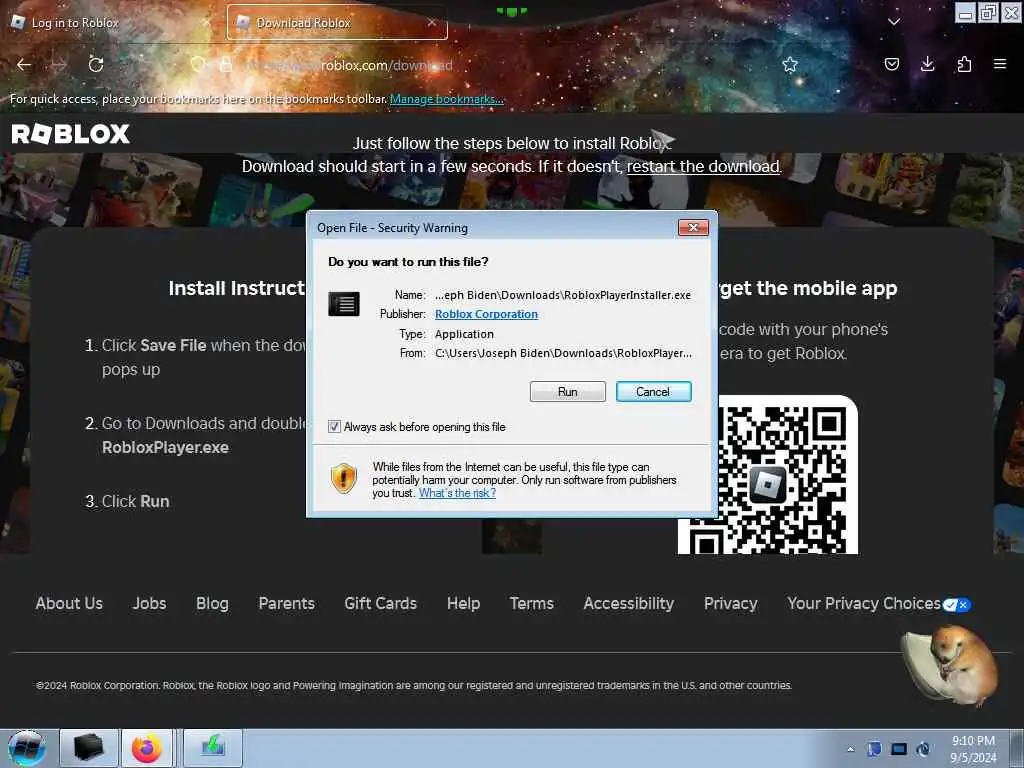Click the globe tray icon beside the clock
This screenshot has width=1024, height=768.
(x=923, y=749)
